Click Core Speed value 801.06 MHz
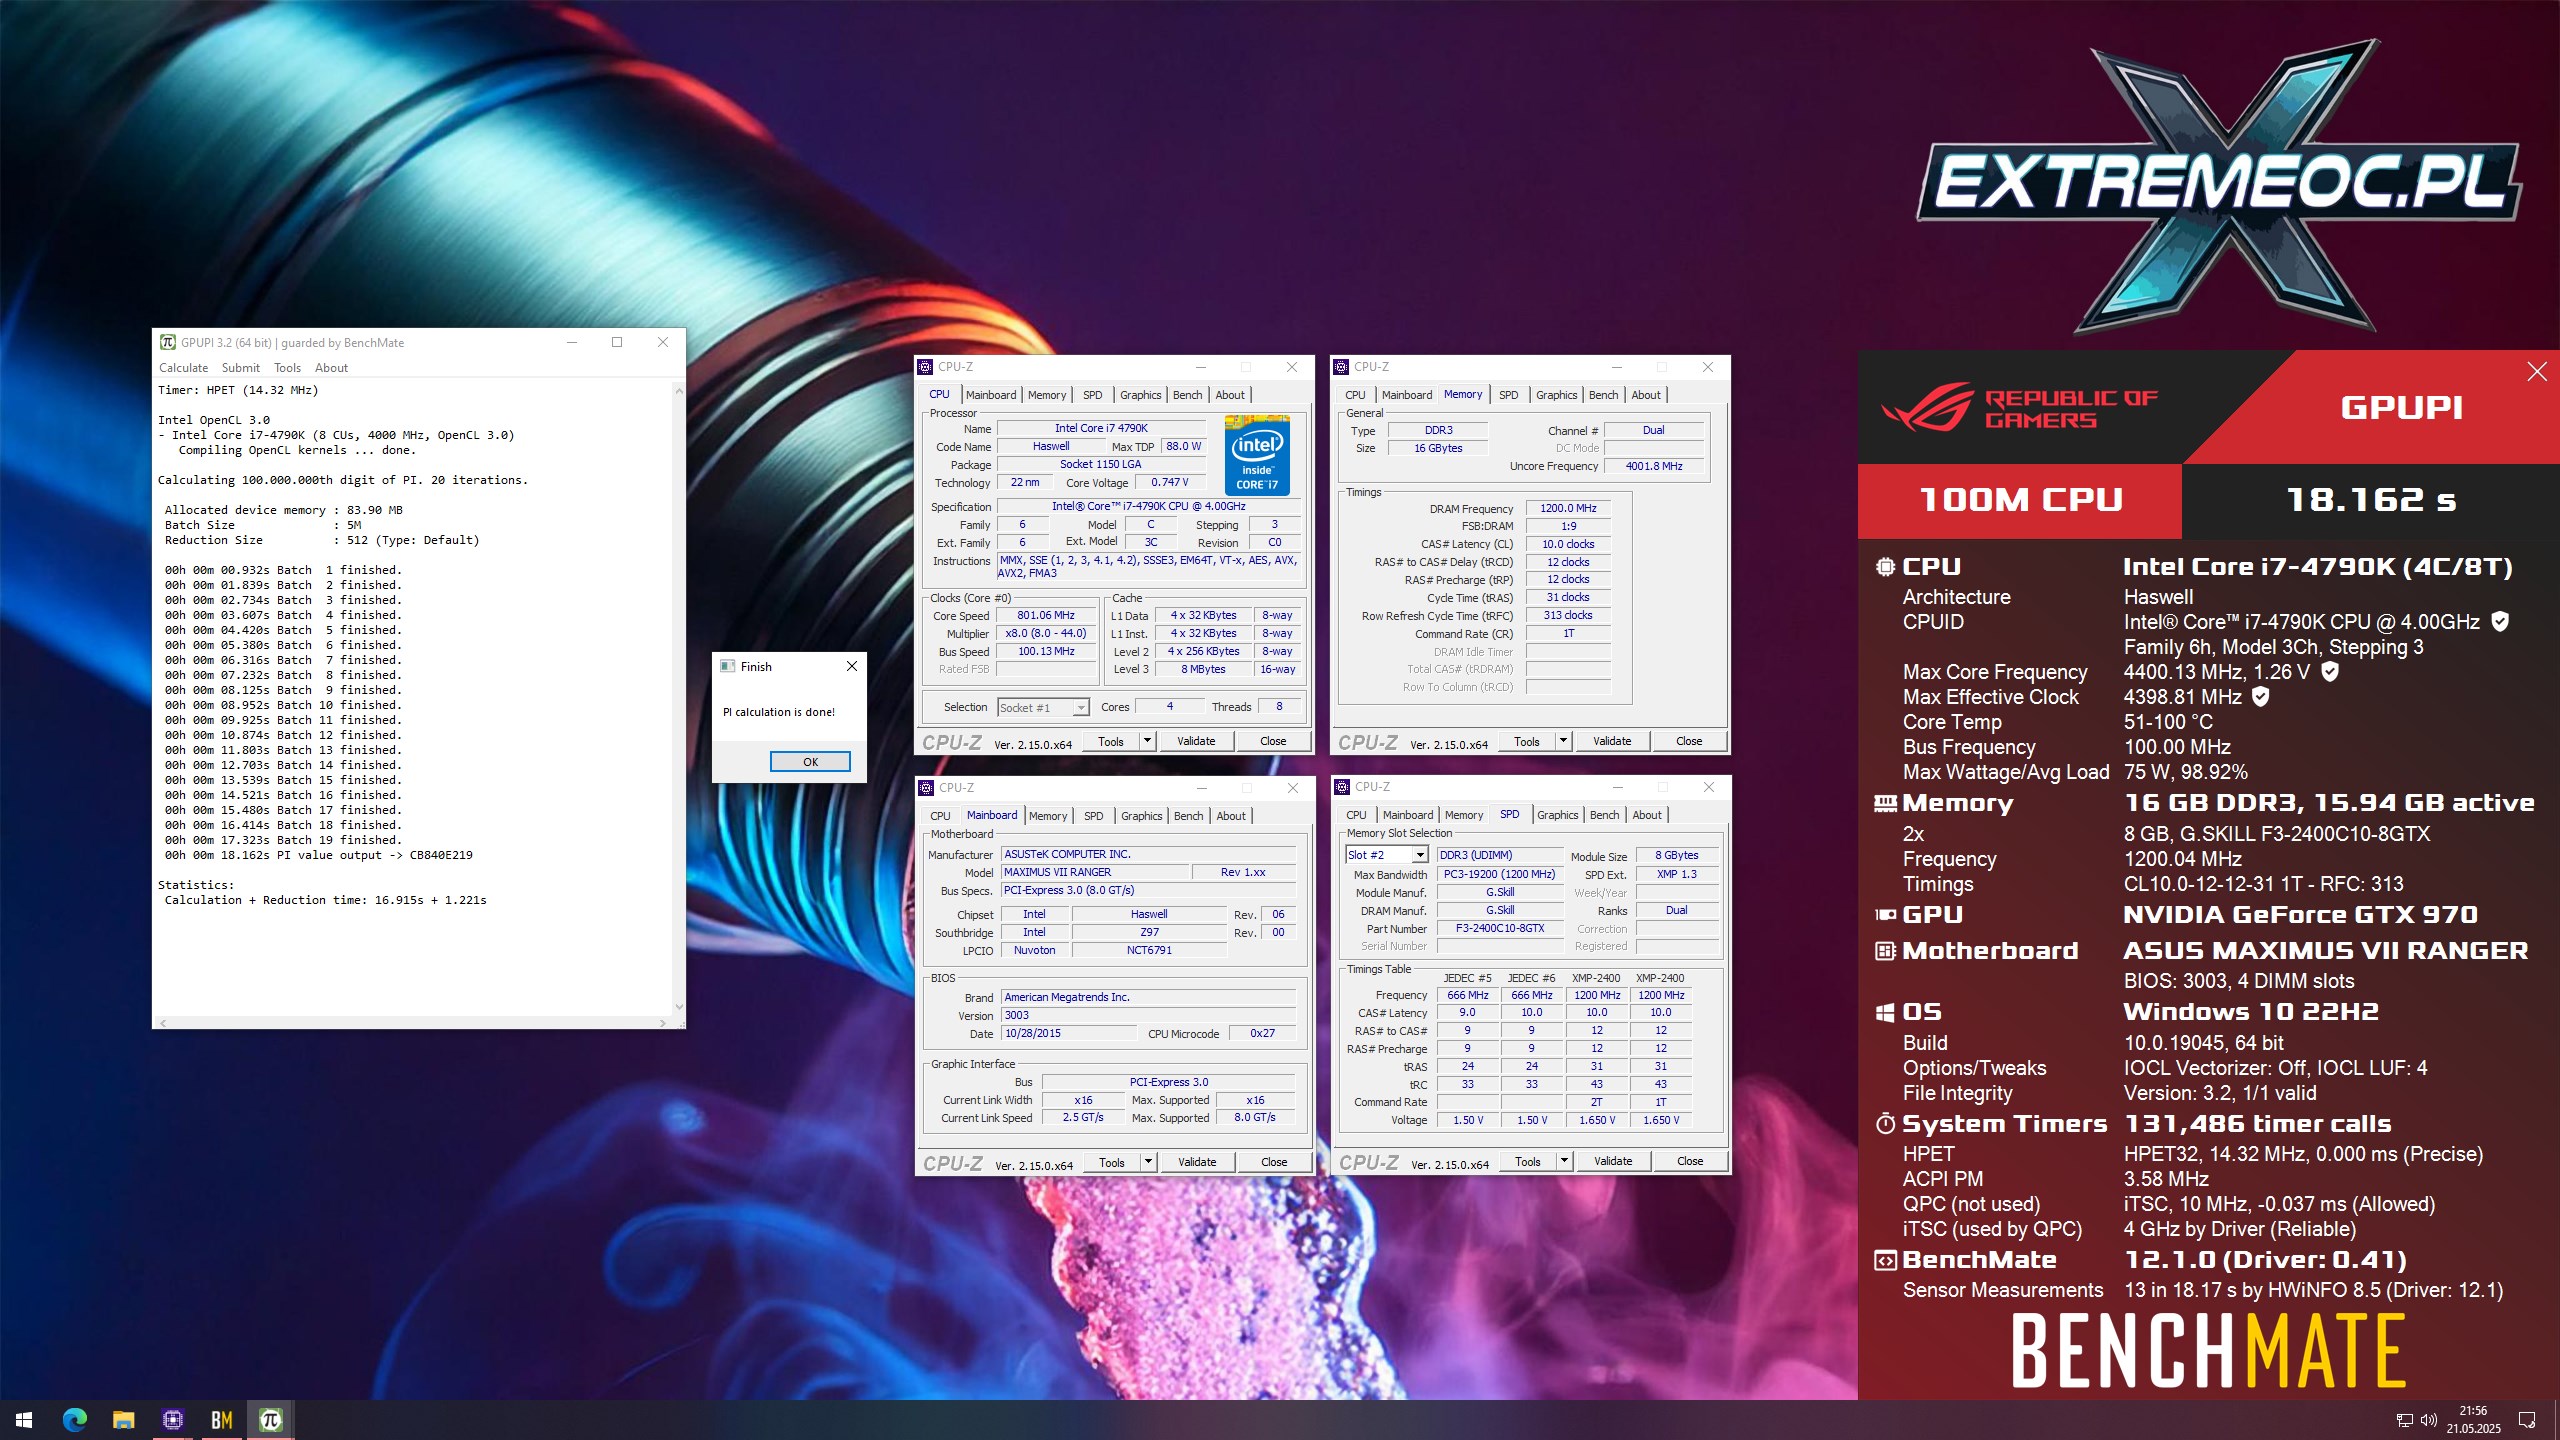 tap(1046, 616)
